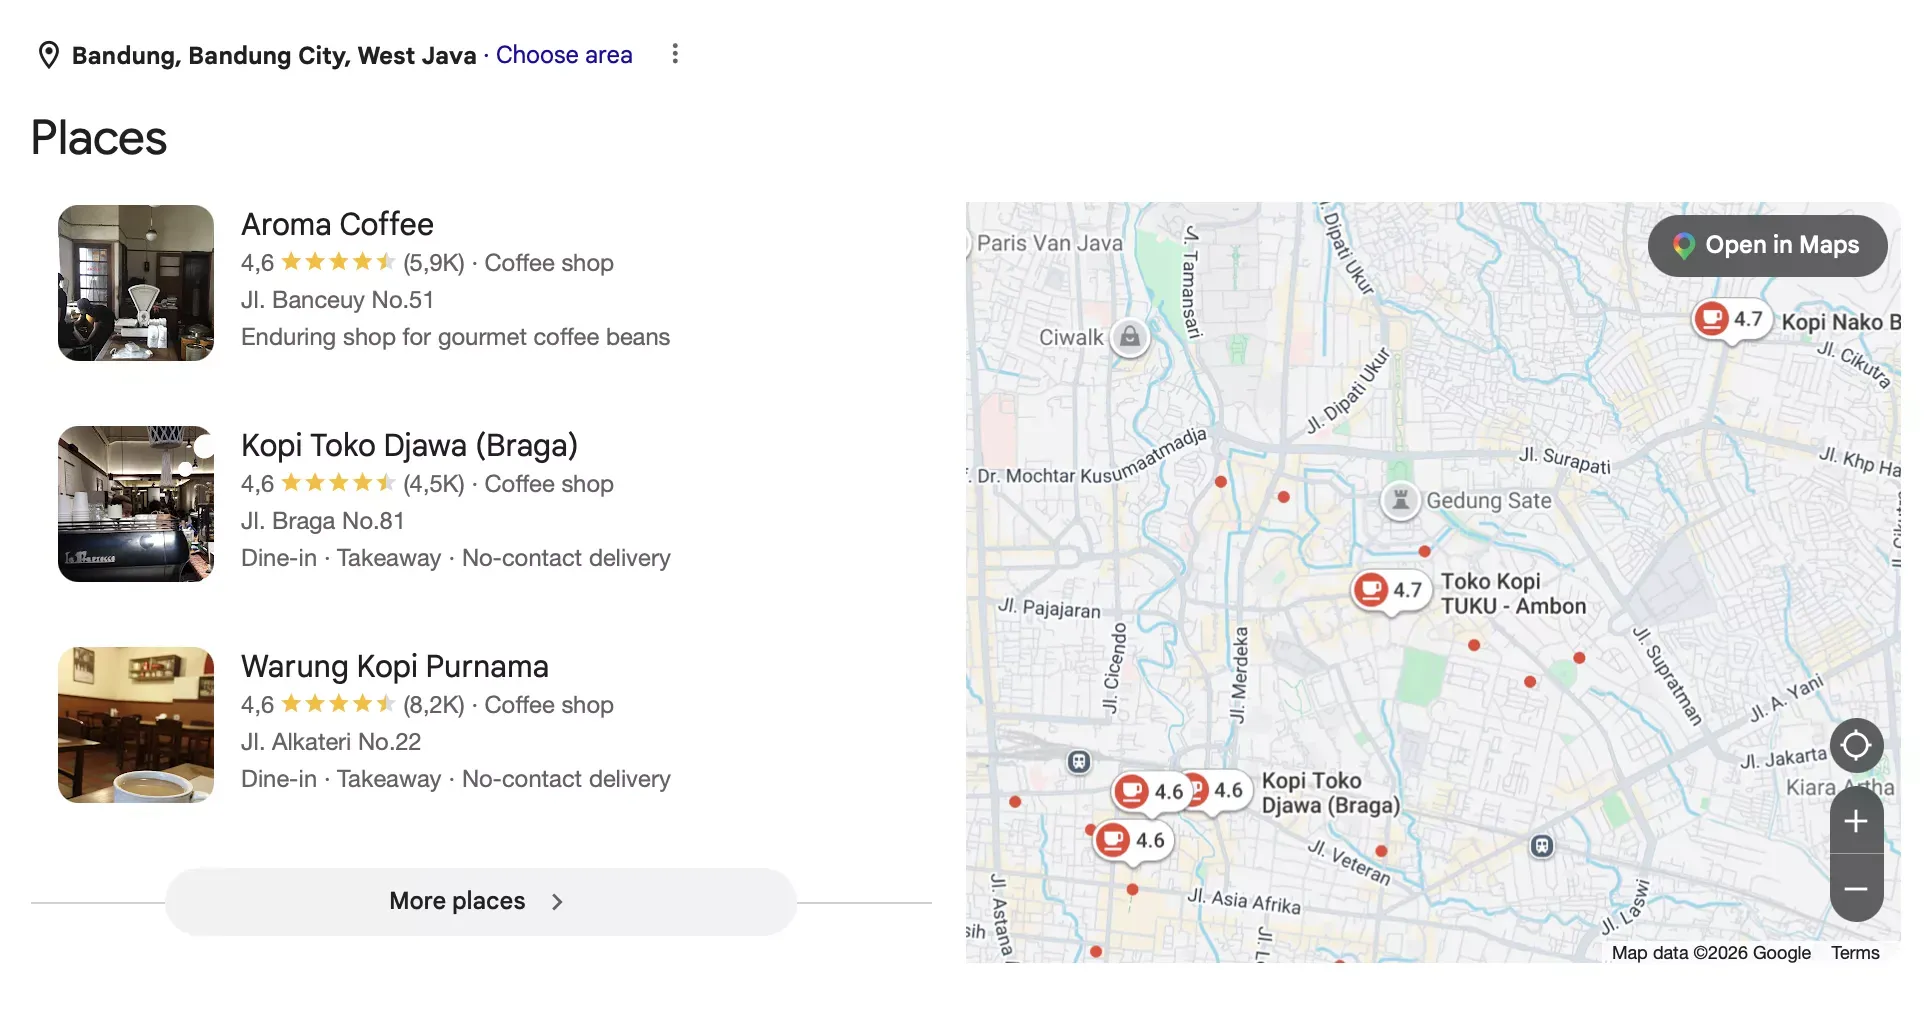Click the Google Maps logo in Open in Maps

1684,246
